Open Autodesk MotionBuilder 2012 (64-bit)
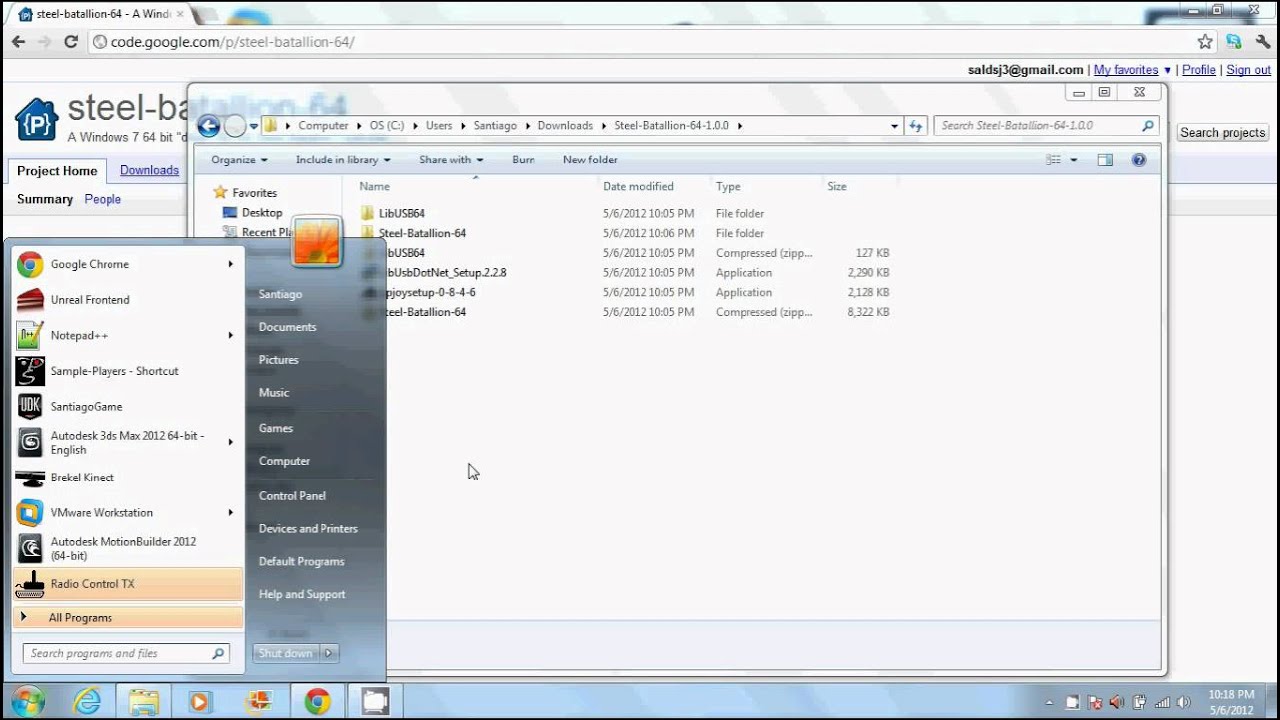Viewport: 1280px width, 720px height. [127, 548]
